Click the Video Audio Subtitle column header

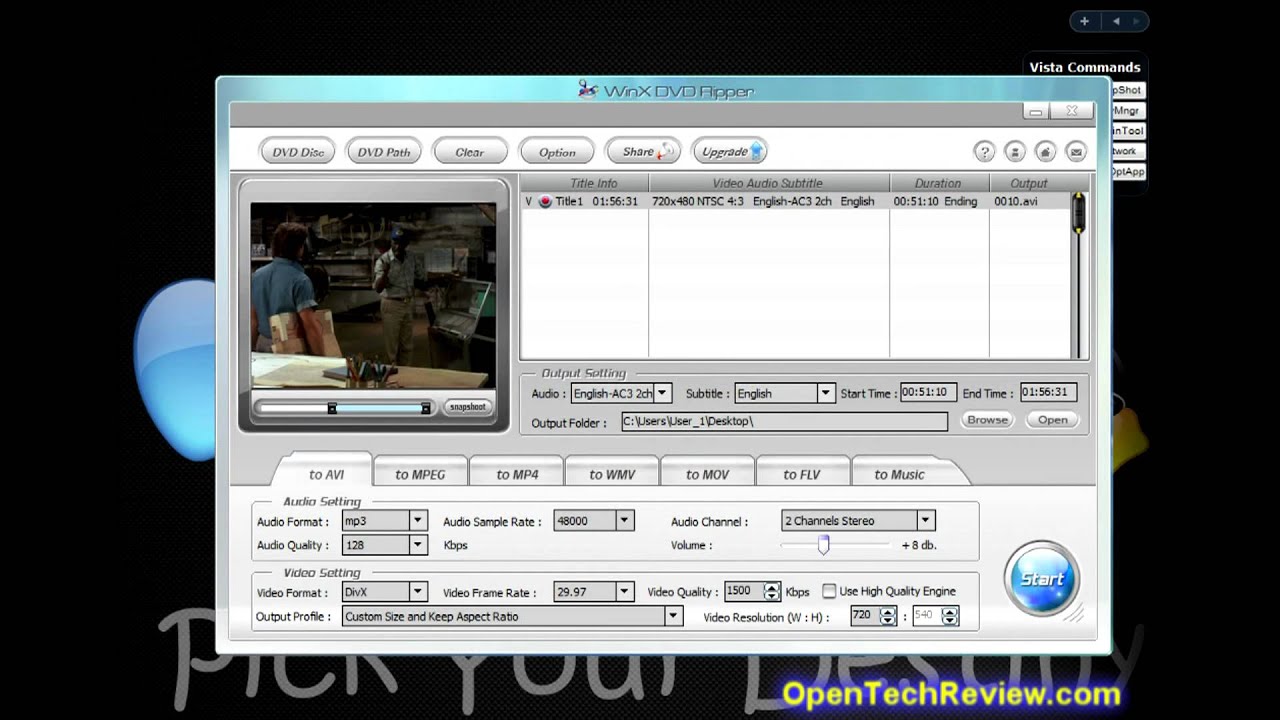click(x=767, y=183)
